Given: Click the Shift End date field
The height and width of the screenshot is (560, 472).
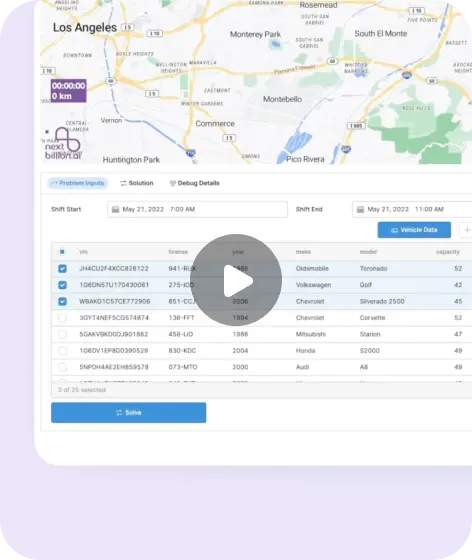Looking at the screenshot, I should click(x=412, y=209).
